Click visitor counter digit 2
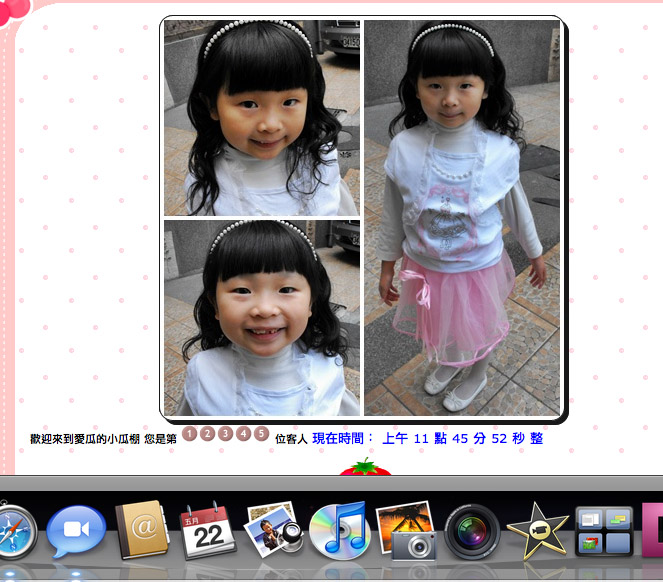Image resolution: width=663 pixels, height=582 pixels. coord(207,434)
